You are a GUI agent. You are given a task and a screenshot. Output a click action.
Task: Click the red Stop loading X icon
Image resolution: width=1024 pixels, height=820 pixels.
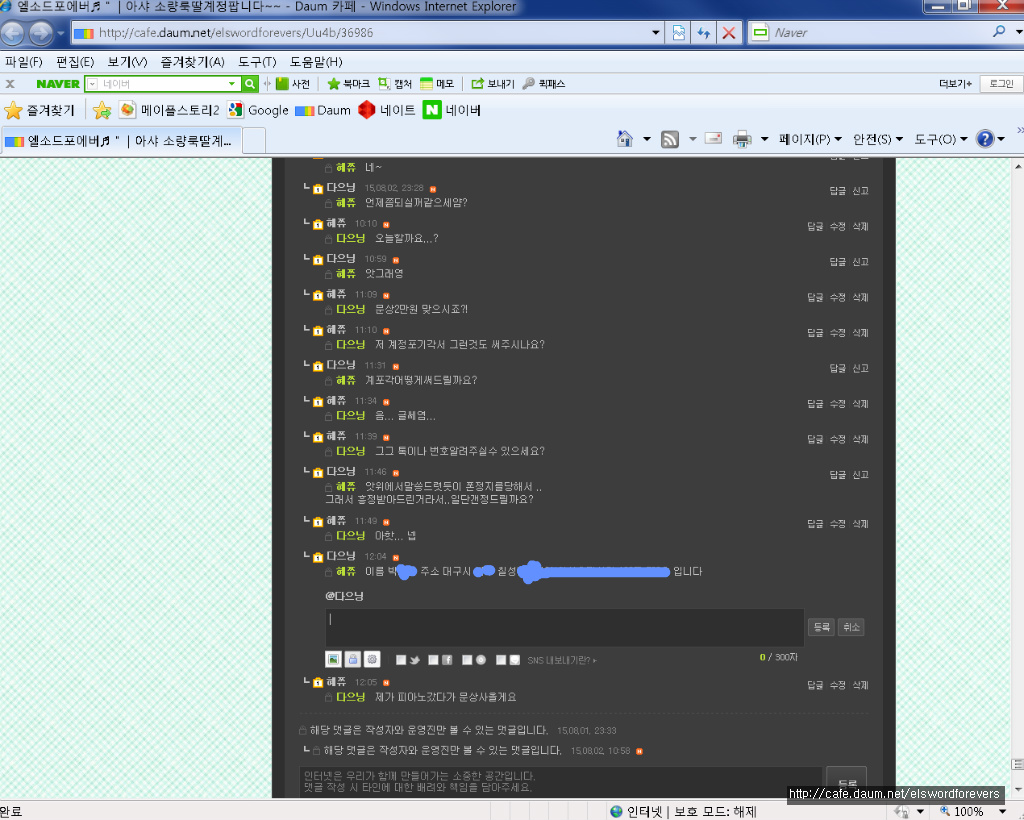point(729,33)
